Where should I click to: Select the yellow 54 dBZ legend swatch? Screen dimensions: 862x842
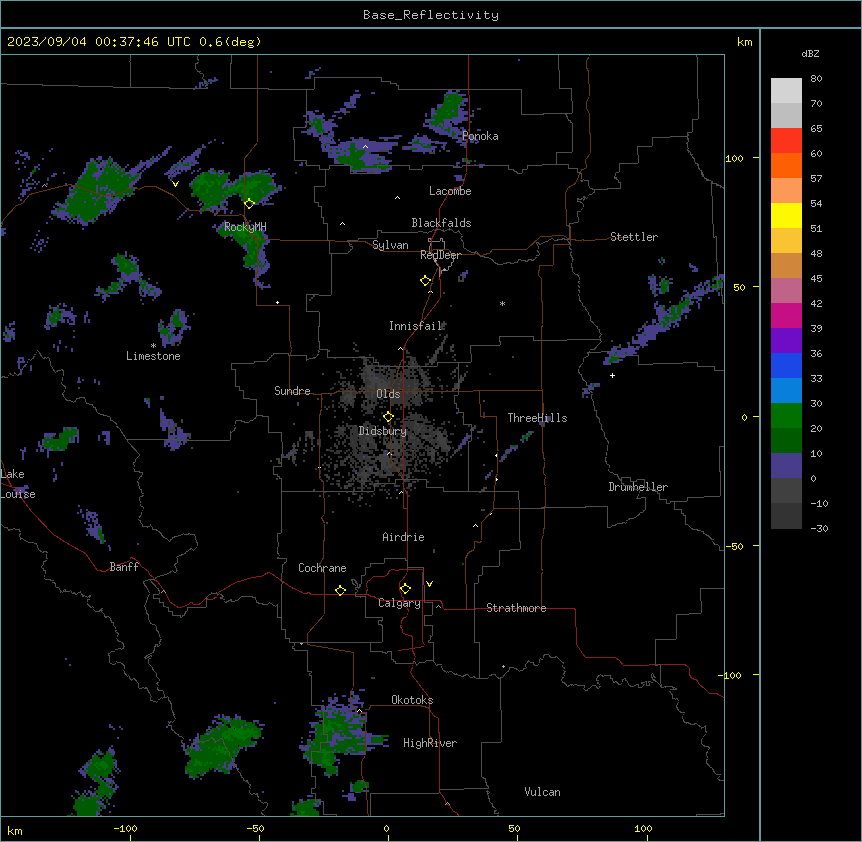coord(786,215)
